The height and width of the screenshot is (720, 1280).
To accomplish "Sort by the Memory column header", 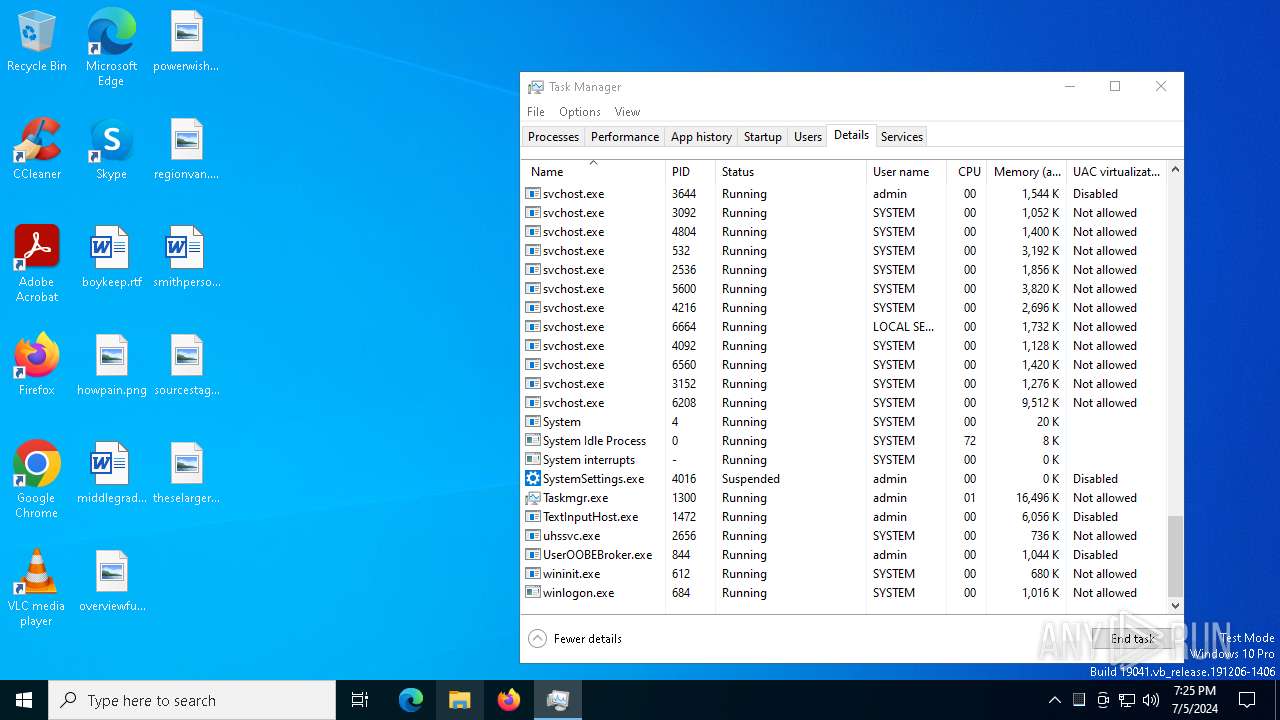I will click(1026, 171).
